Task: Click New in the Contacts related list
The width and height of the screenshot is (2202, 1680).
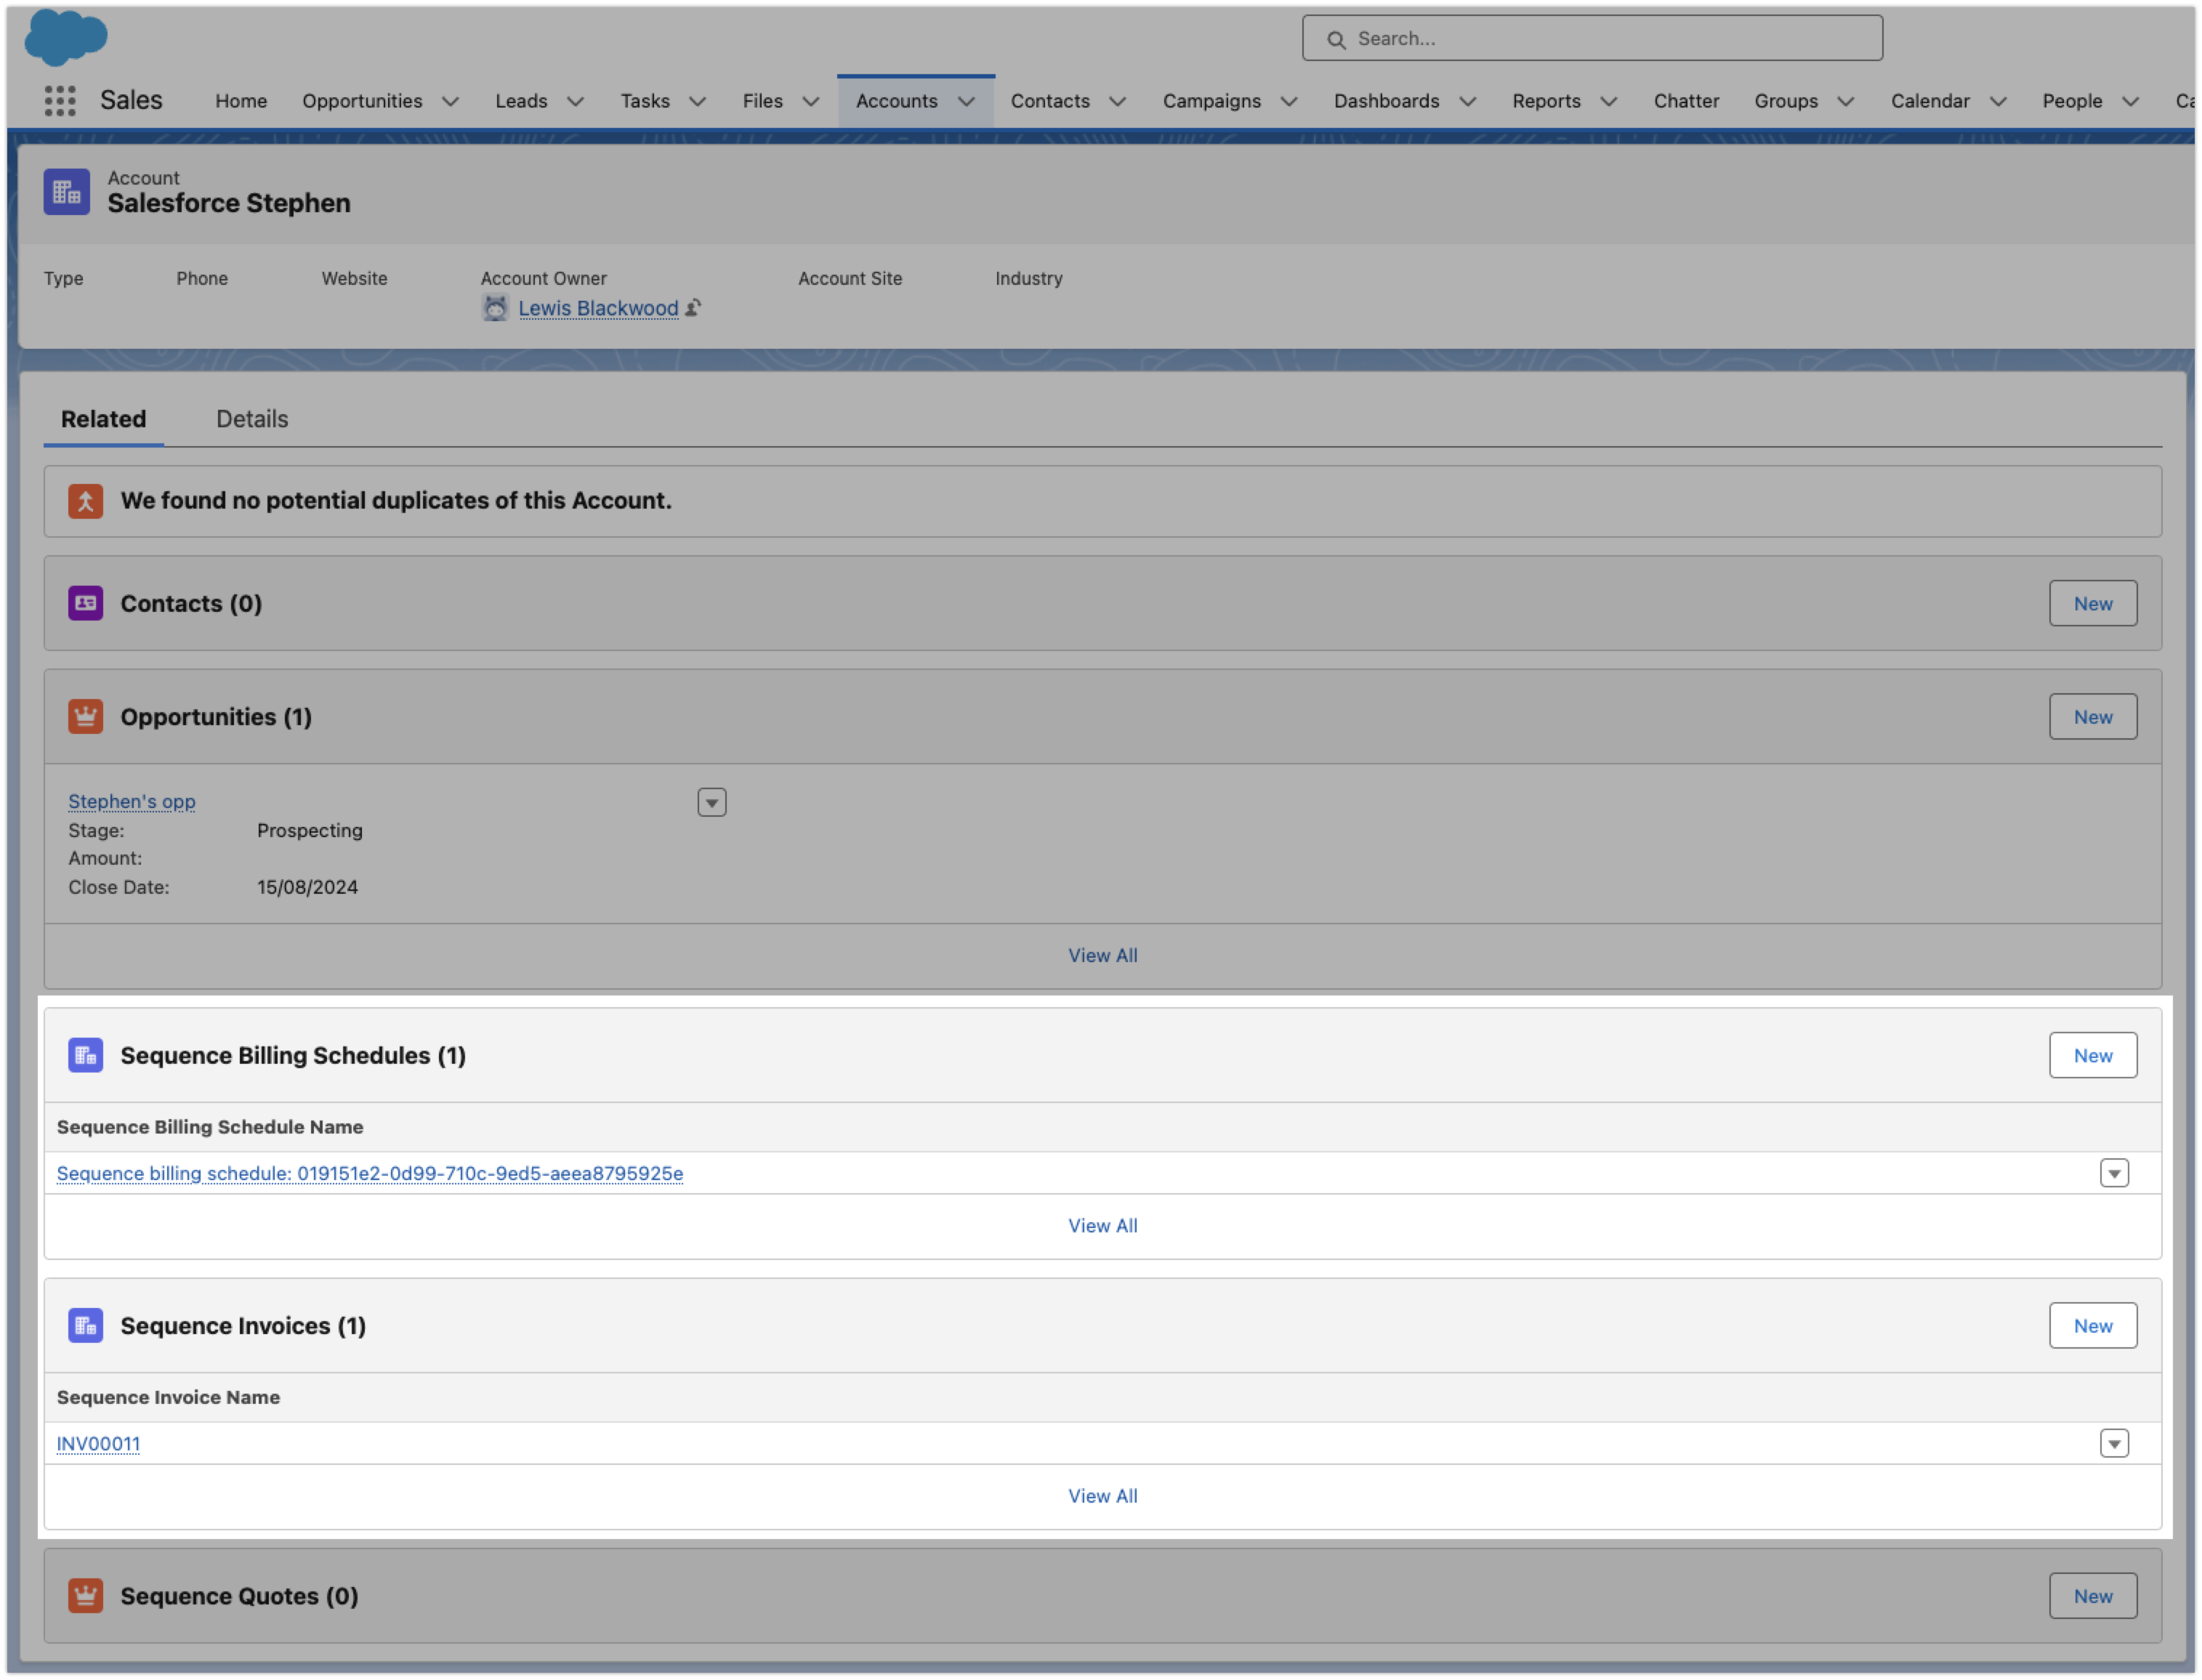Action: coord(2093,604)
